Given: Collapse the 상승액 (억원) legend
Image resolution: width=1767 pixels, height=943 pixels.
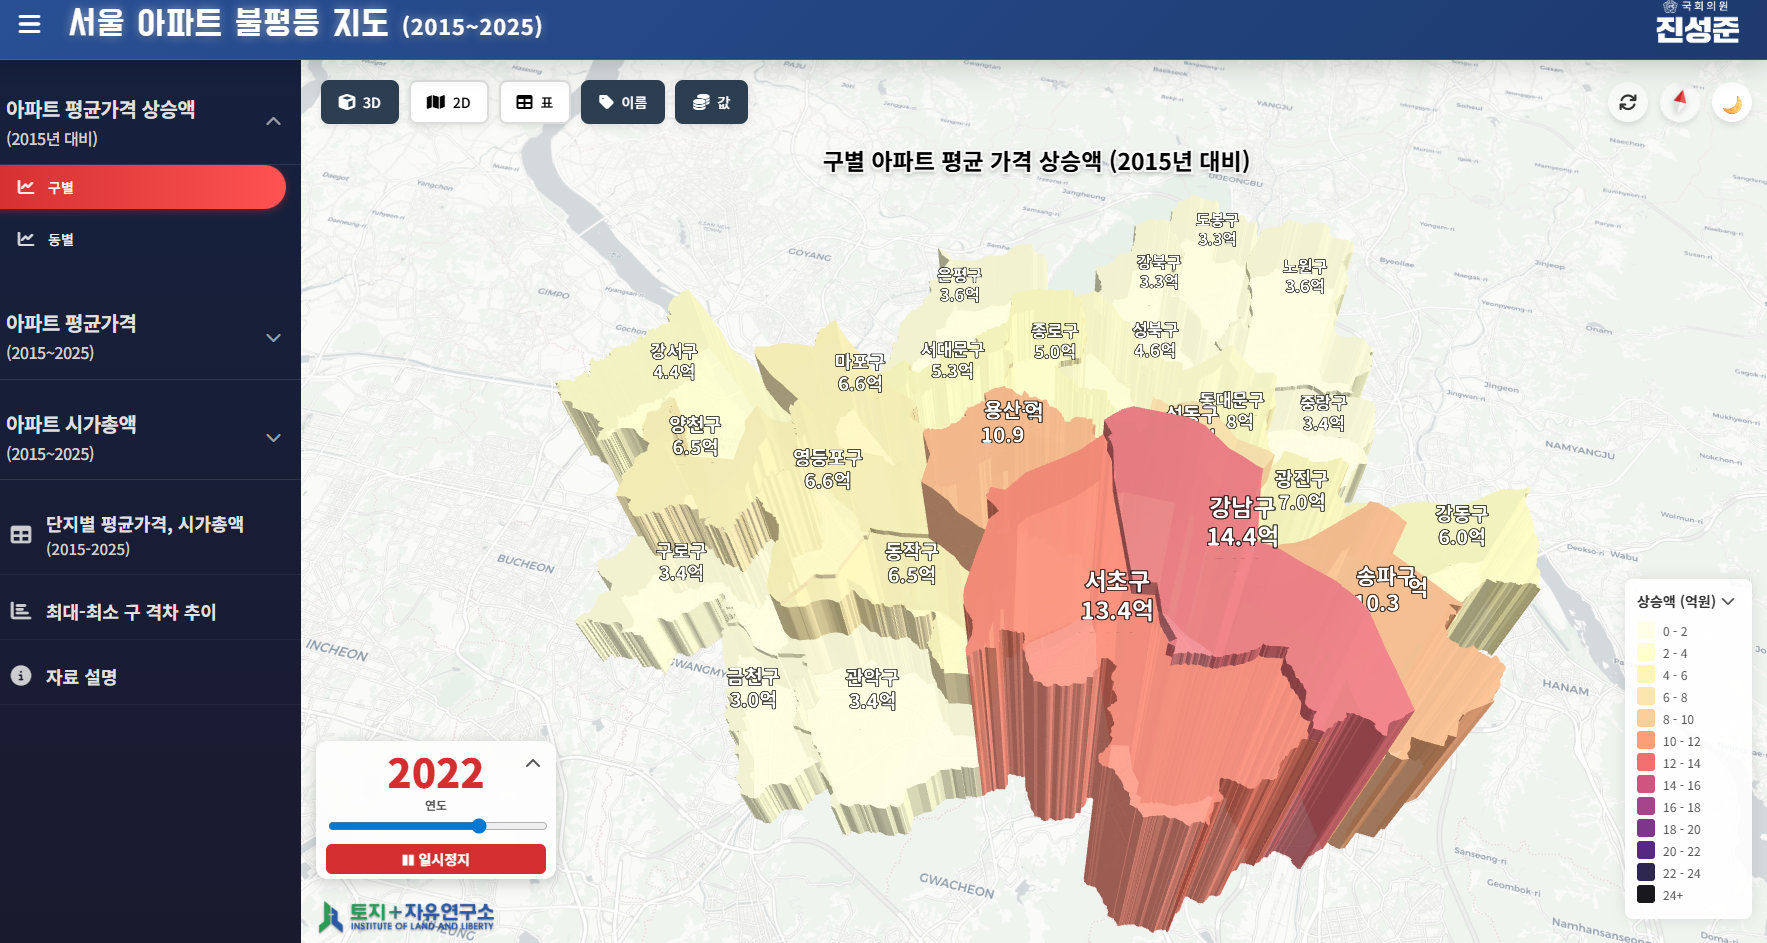Looking at the screenshot, I should tap(1728, 601).
